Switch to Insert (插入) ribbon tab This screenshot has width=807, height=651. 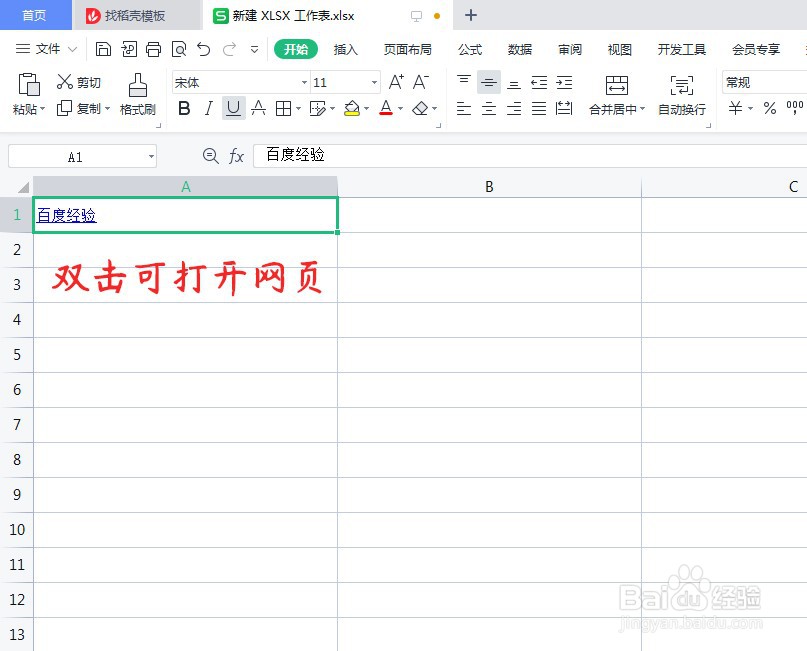click(x=345, y=49)
